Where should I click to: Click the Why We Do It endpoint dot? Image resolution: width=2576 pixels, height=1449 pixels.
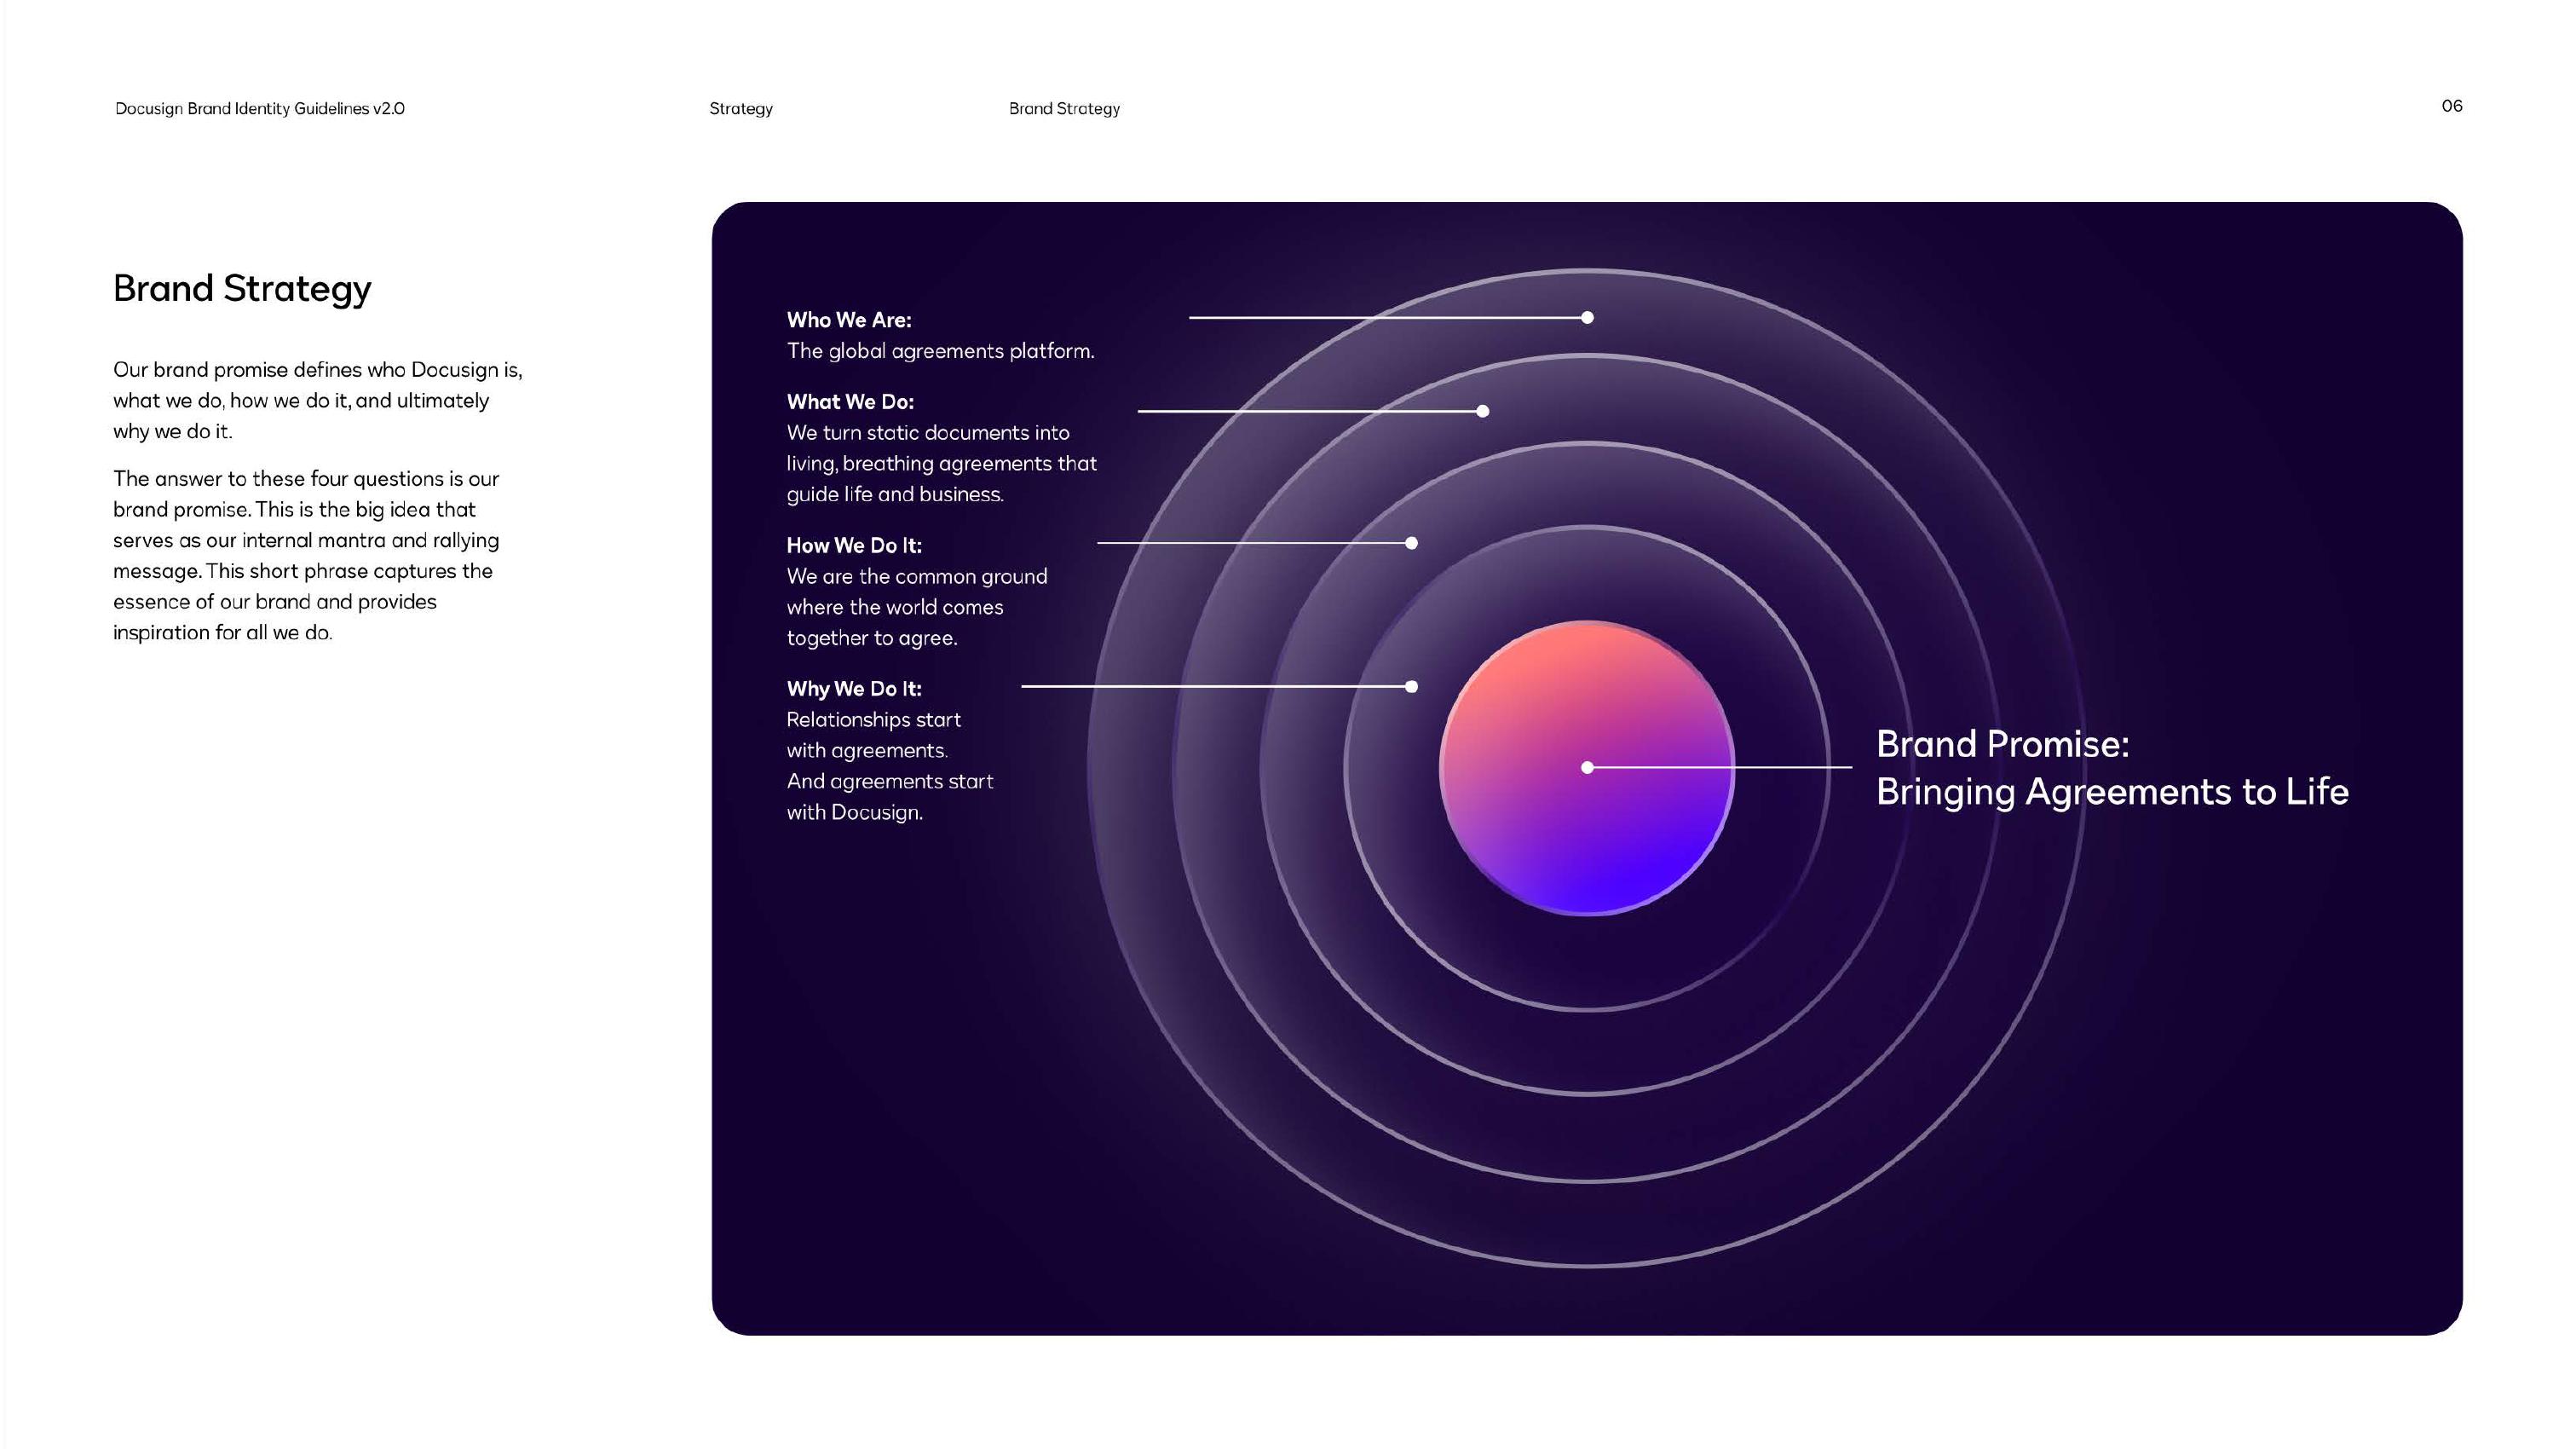point(1411,686)
